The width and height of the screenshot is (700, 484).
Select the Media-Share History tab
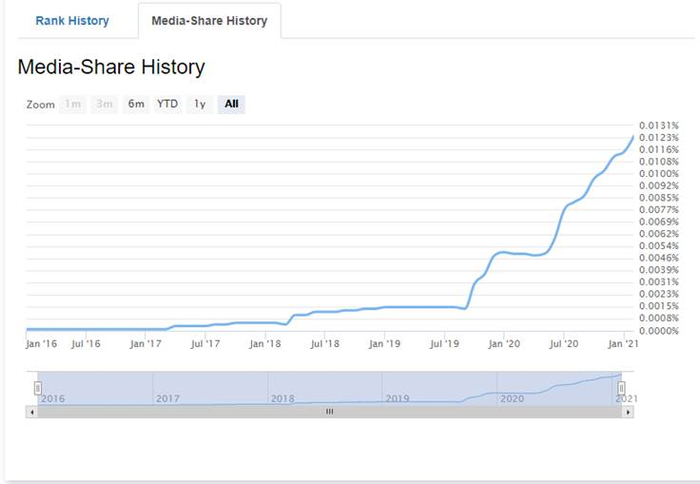coord(209,20)
